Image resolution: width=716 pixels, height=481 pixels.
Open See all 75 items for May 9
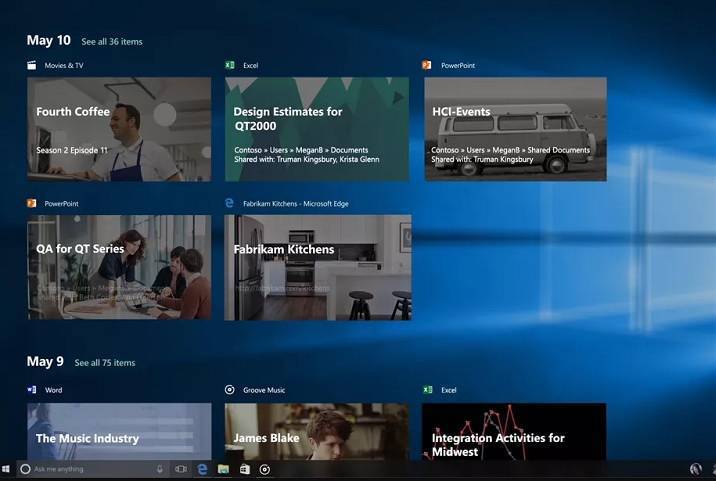click(x=105, y=363)
